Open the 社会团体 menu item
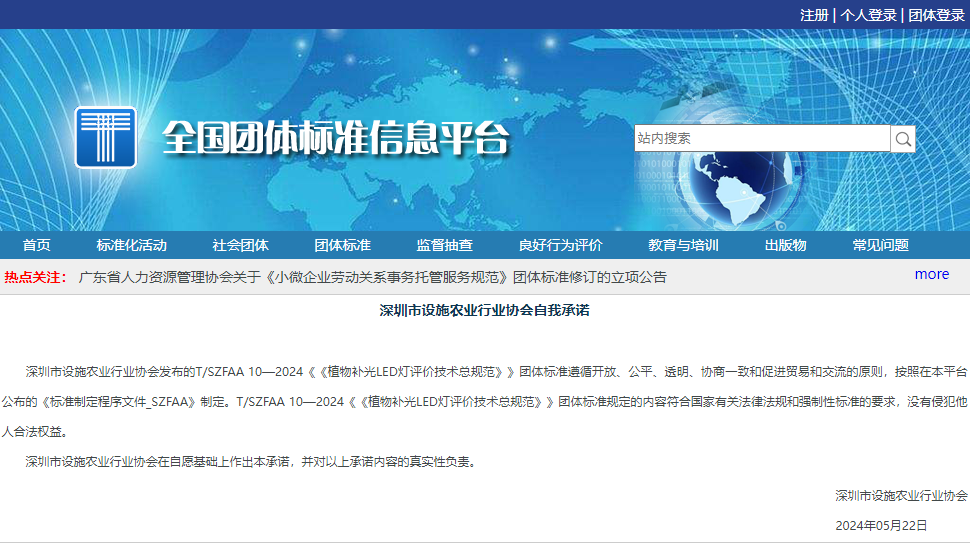This screenshot has height=543, width=971. [240, 245]
